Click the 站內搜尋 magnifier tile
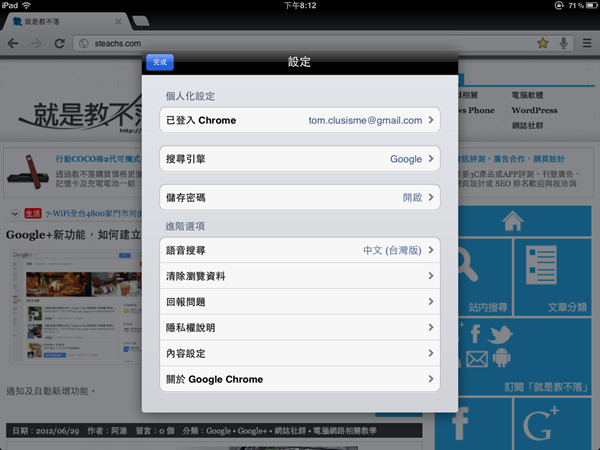The height and width of the screenshot is (450, 600). [485, 277]
